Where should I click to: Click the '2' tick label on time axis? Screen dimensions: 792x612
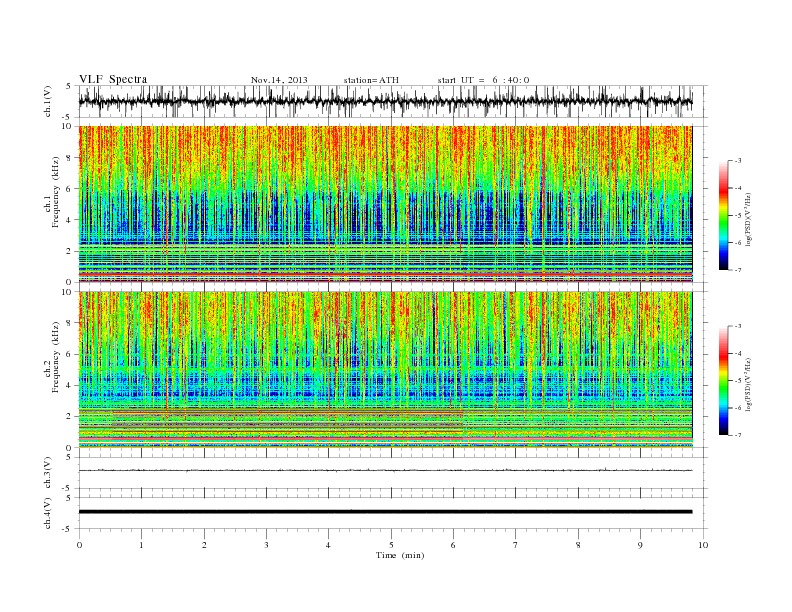click(x=204, y=545)
